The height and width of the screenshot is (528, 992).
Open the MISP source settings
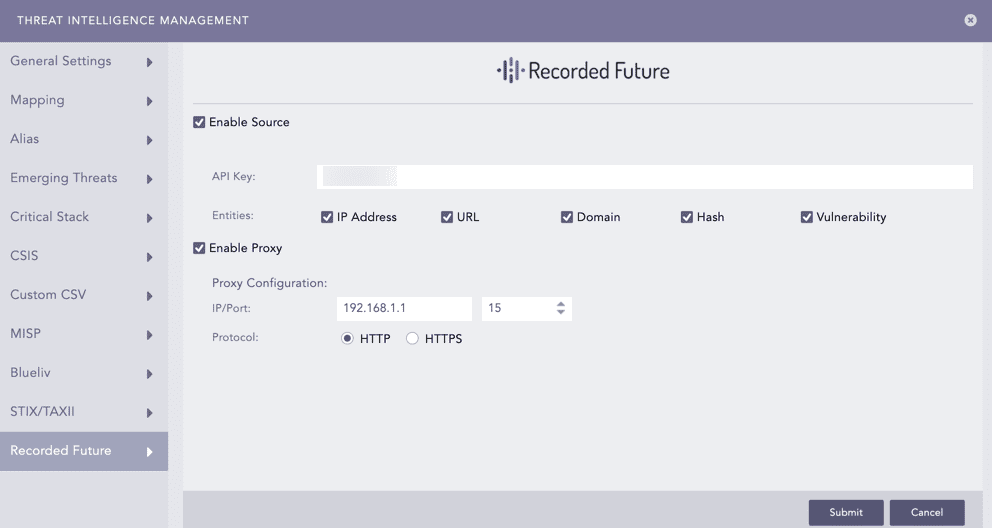click(x=25, y=334)
